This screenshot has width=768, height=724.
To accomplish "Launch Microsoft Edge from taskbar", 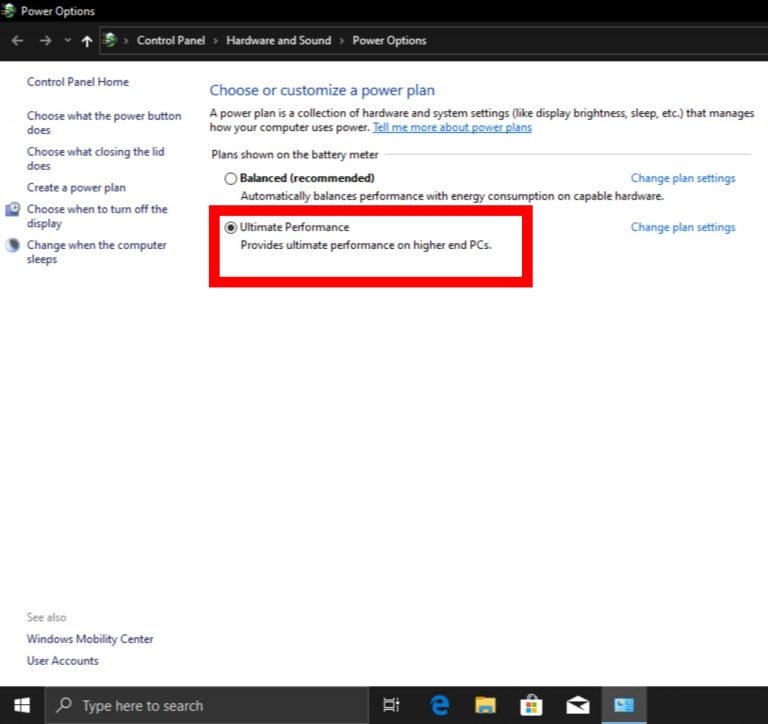I will pyautogui.click(x=439, y=705).
